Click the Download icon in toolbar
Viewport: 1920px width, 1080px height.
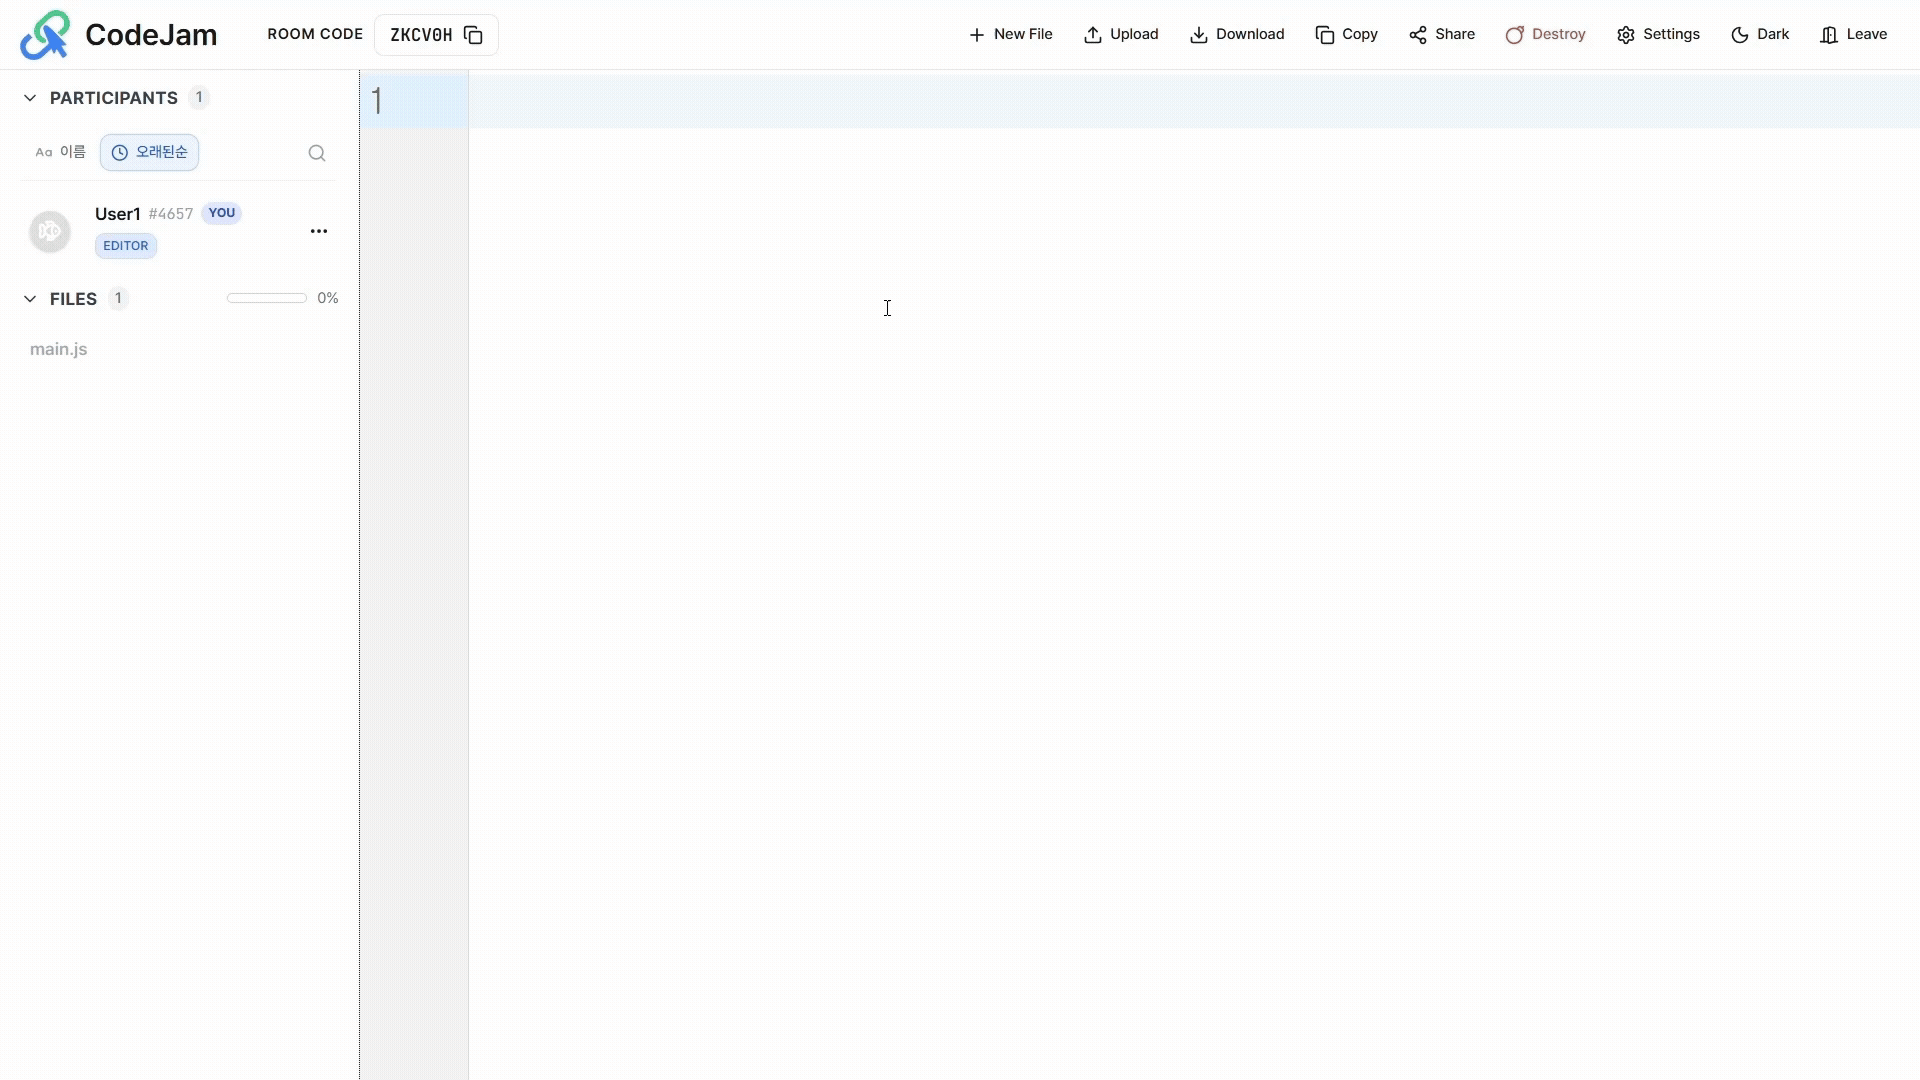(1198, 35)
